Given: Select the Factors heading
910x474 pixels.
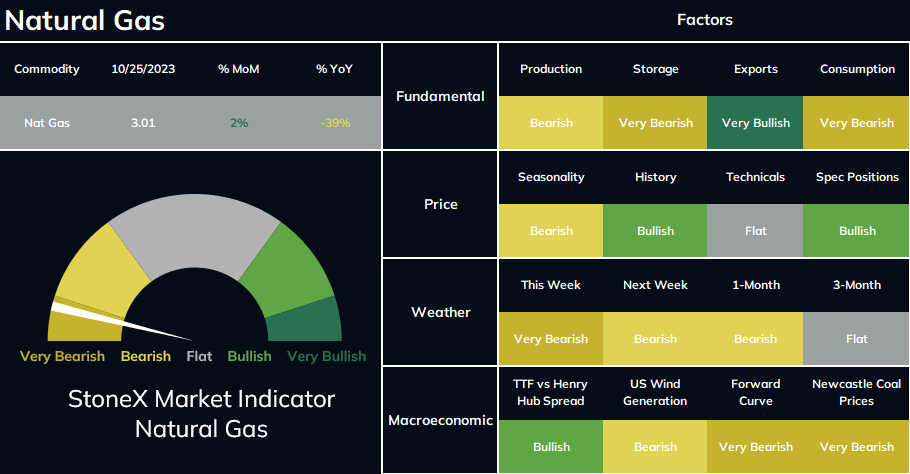Looking at the screenshot, I should [x=705, y=20].
